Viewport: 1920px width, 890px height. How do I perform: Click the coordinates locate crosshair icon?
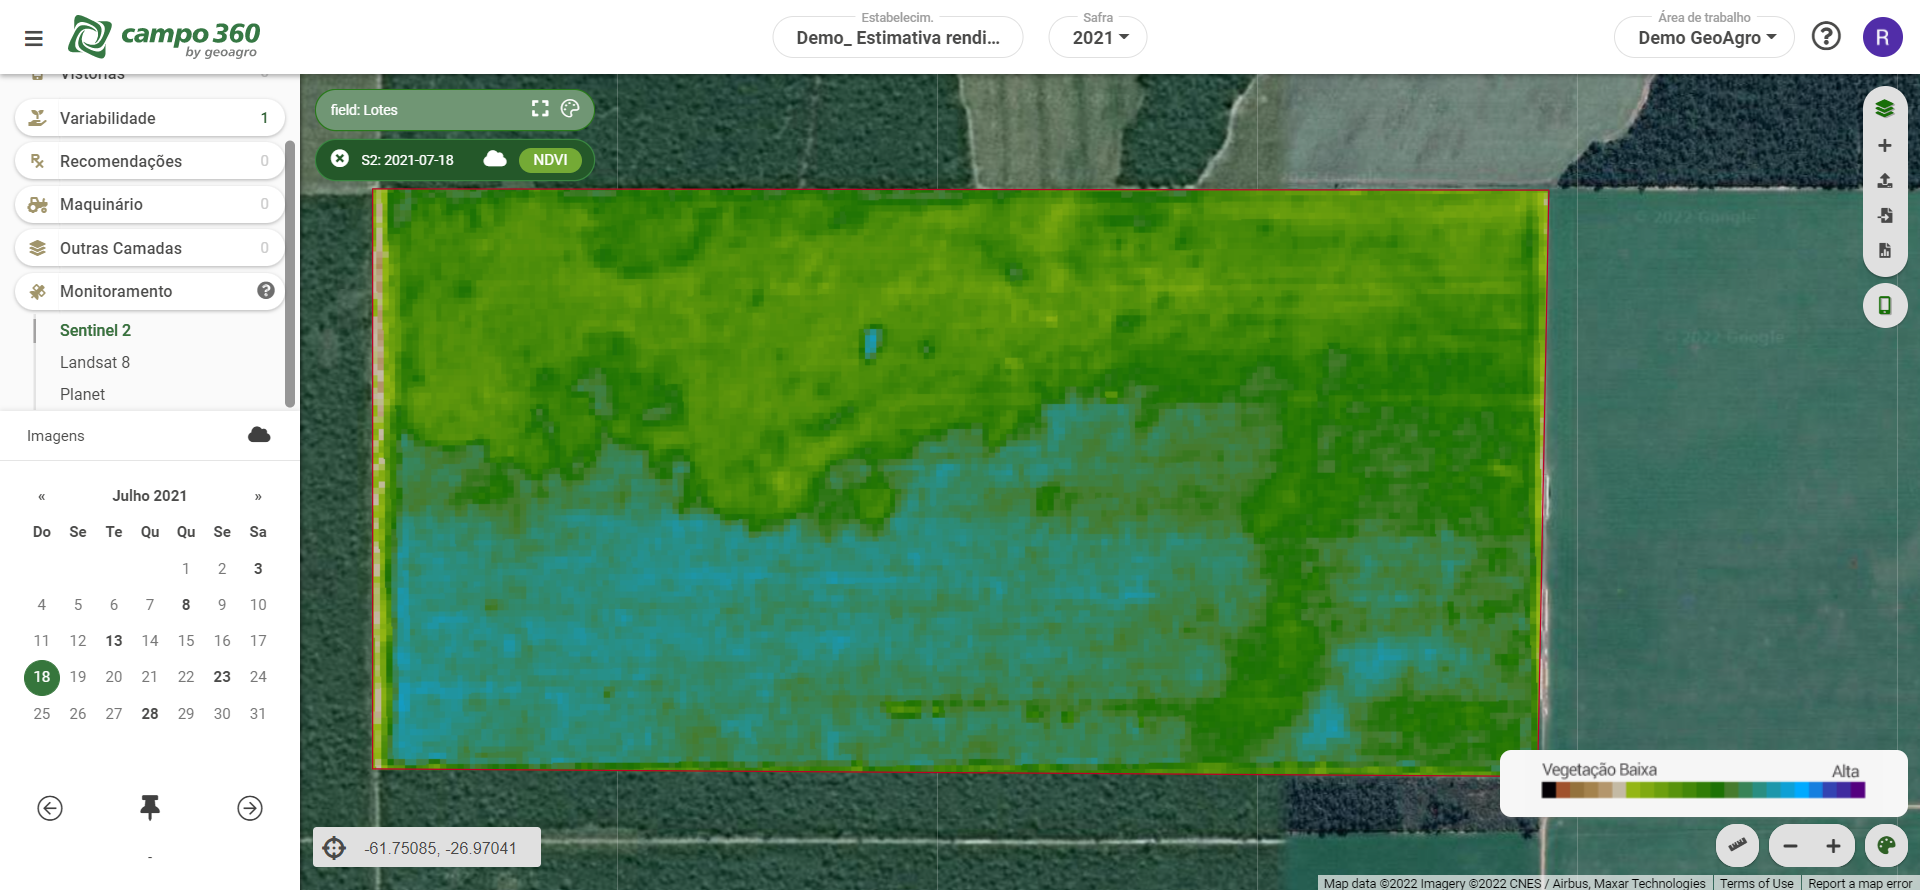[334, 848]
